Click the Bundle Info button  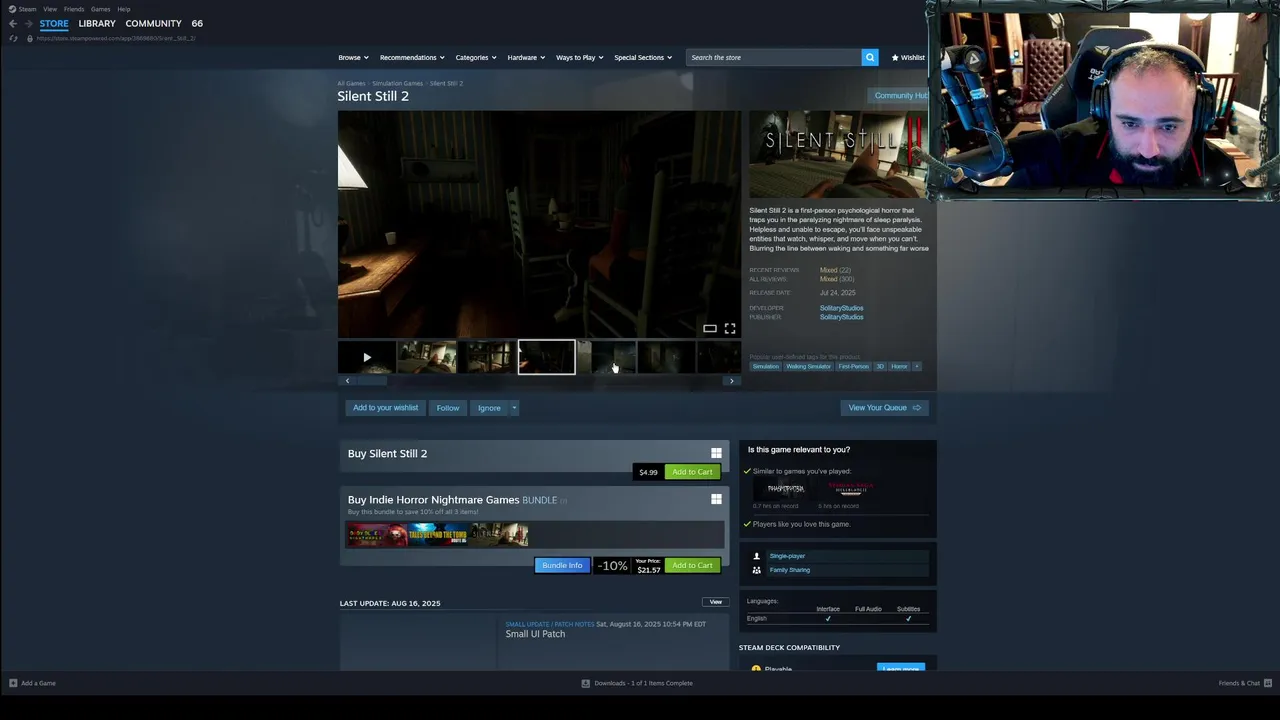point(562,565)
